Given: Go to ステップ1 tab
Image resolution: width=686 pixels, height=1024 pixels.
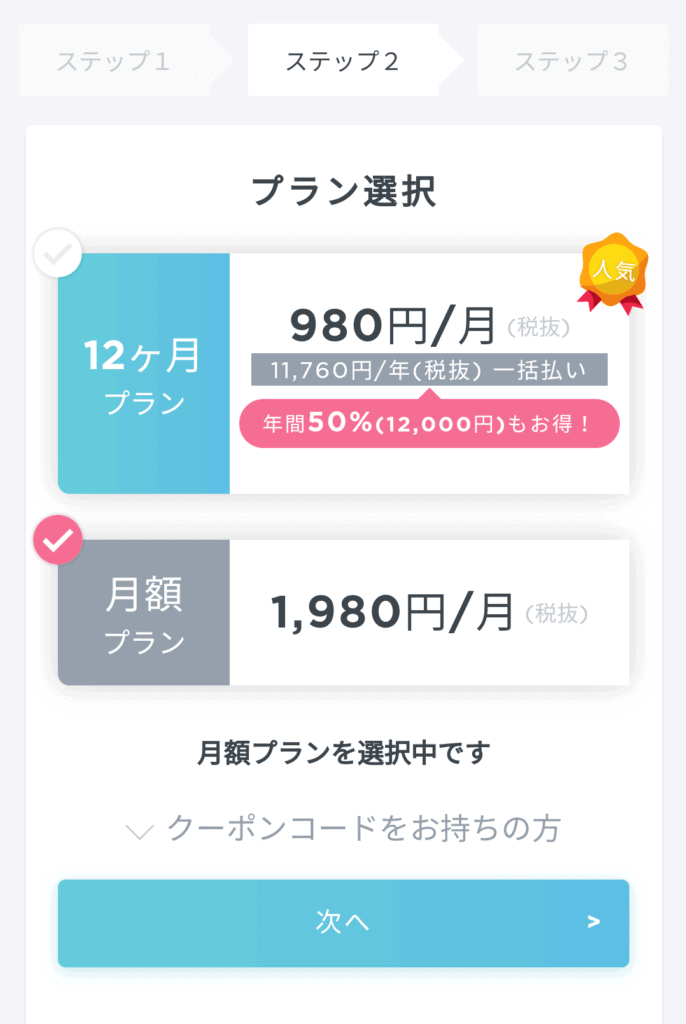Looking at the screenshot, I should [114, 61].
